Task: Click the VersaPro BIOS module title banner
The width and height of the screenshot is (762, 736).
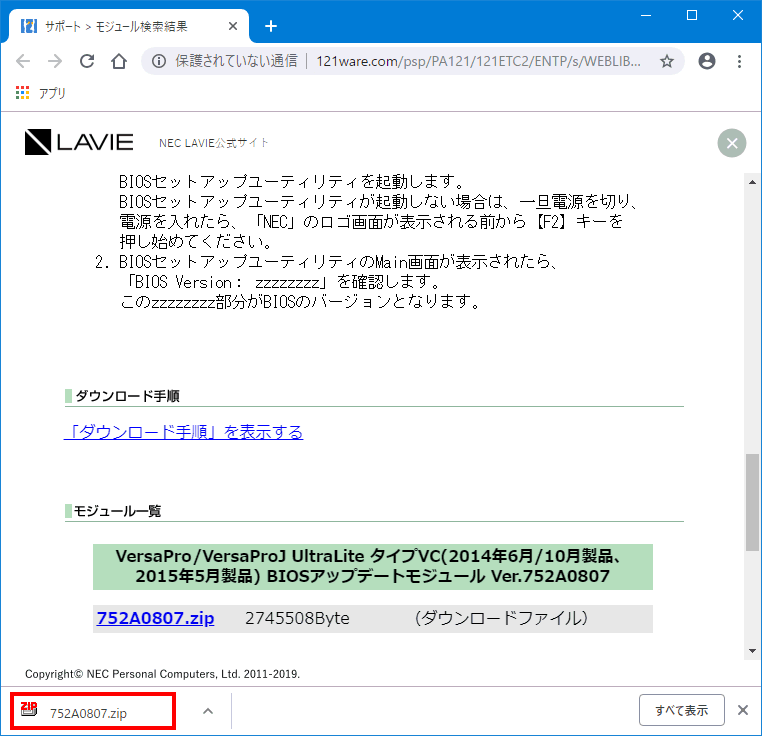Action: click(x=373, y=567)
